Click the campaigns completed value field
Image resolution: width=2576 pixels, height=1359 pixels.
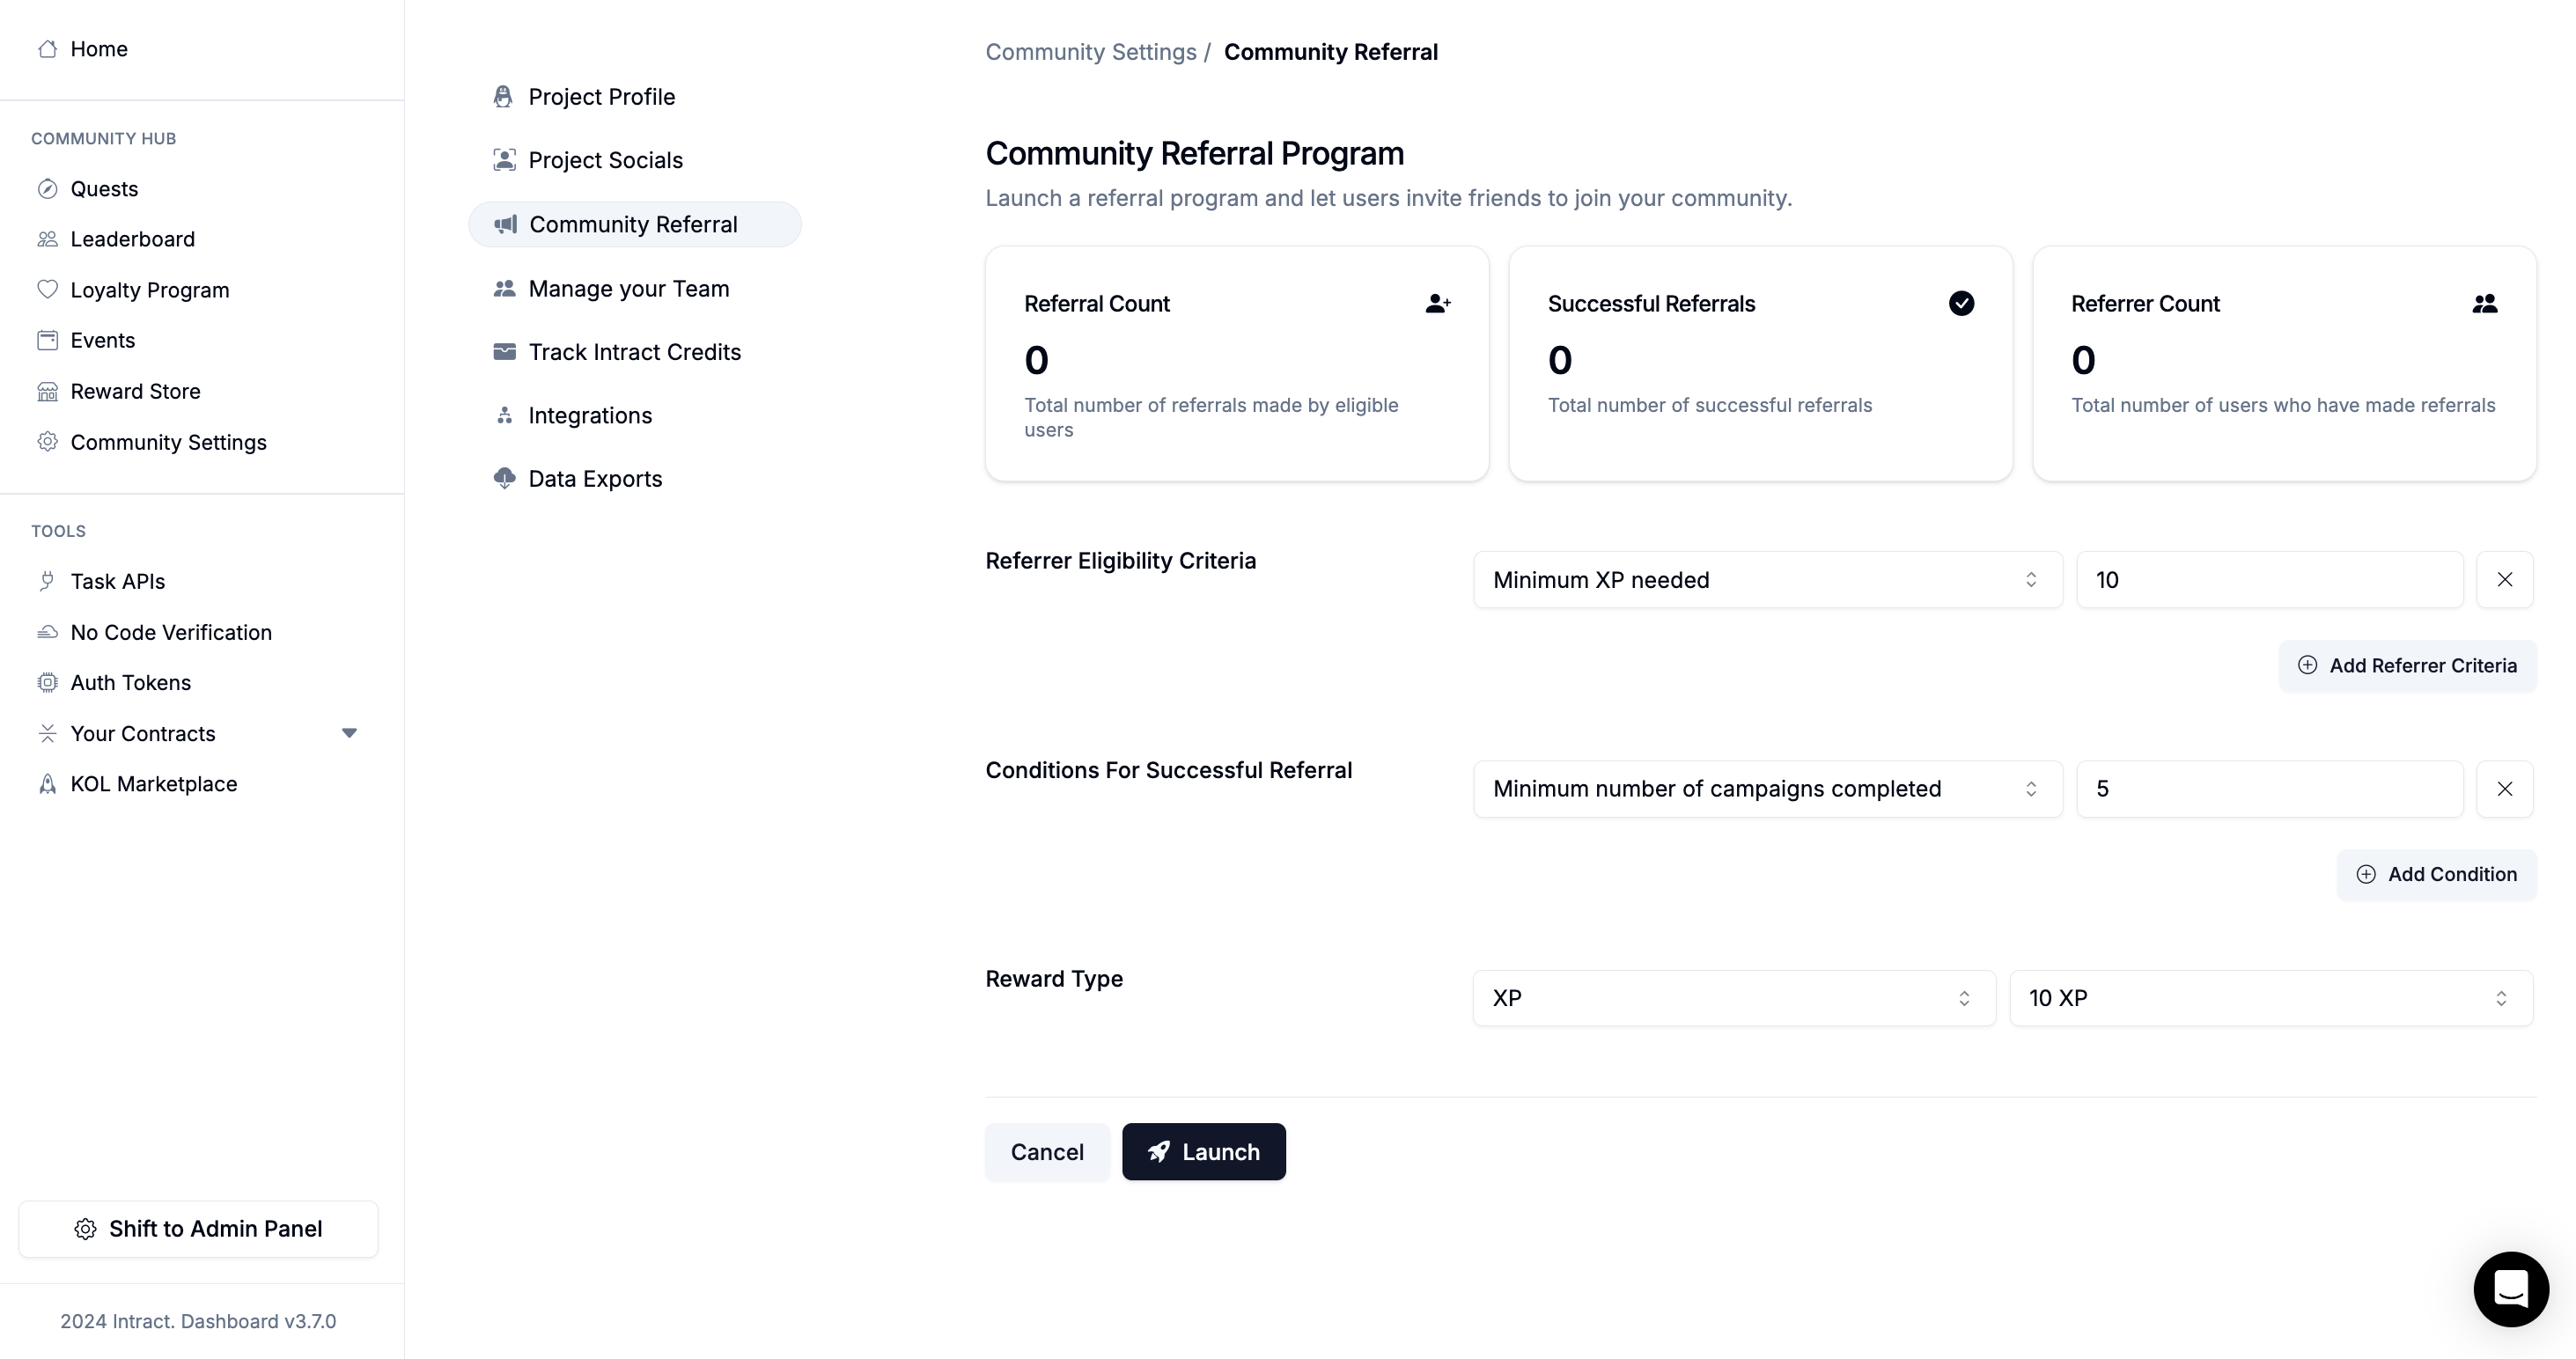2269,789
